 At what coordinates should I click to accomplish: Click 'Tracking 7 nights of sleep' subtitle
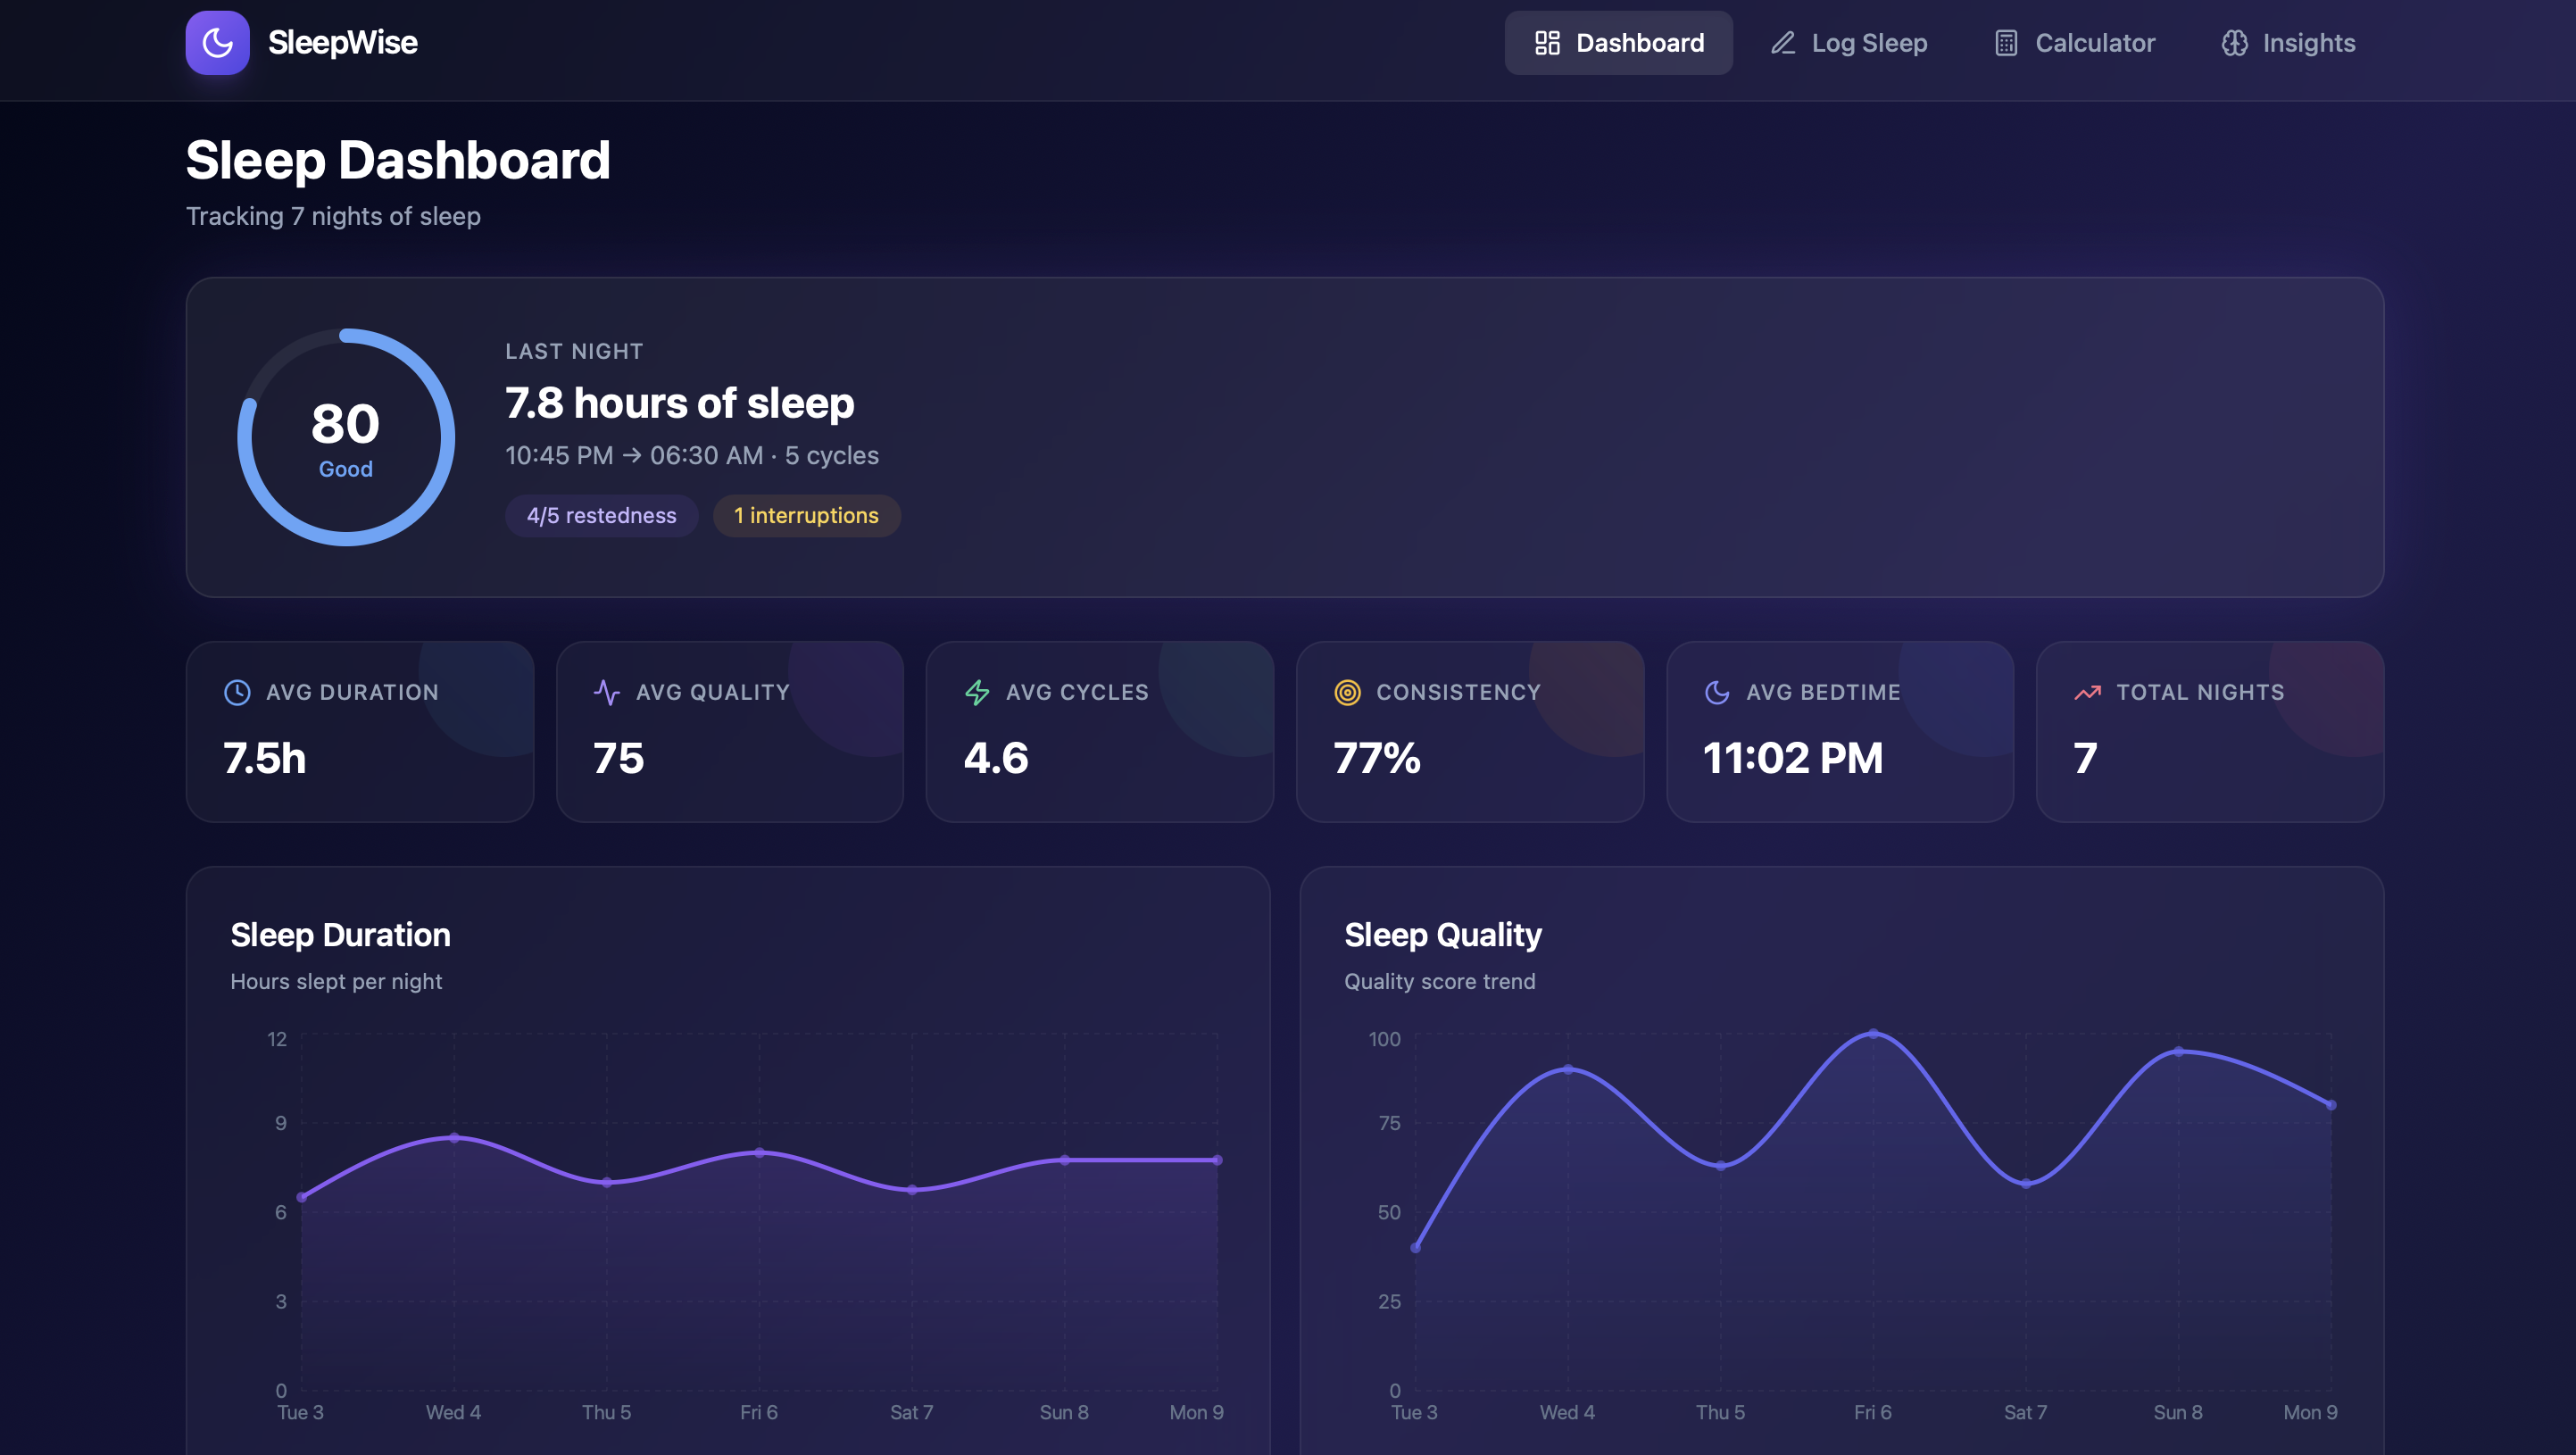coord(333,217)
